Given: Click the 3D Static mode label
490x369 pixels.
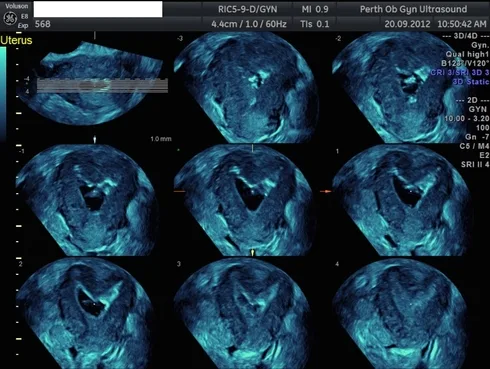Looking at the screenshot, I should tap(471, 82).
